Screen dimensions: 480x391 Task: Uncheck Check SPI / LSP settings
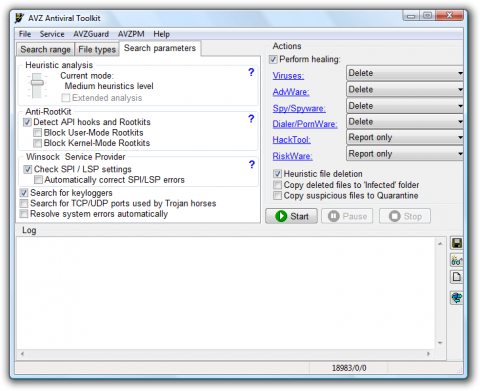28,169
